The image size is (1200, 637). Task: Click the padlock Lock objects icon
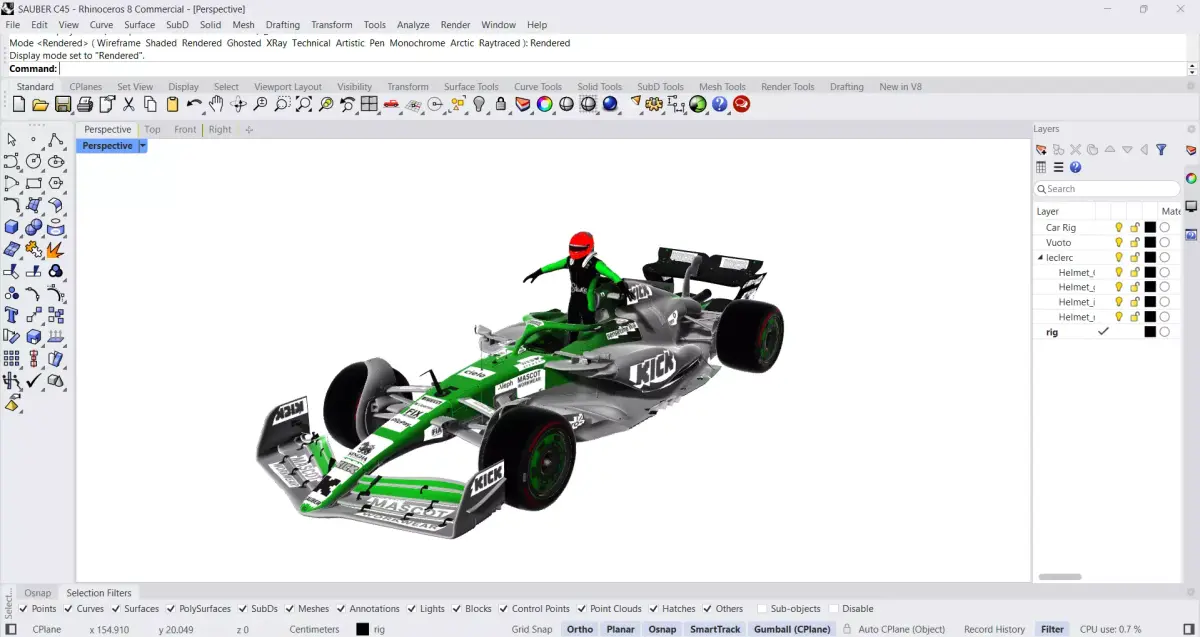(x=501, y=104)
